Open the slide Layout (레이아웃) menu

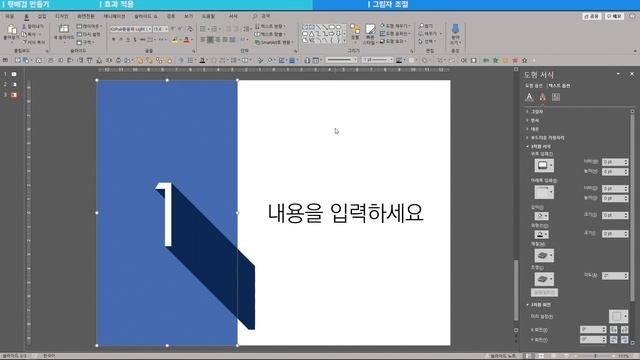click(x=88, y=26)
